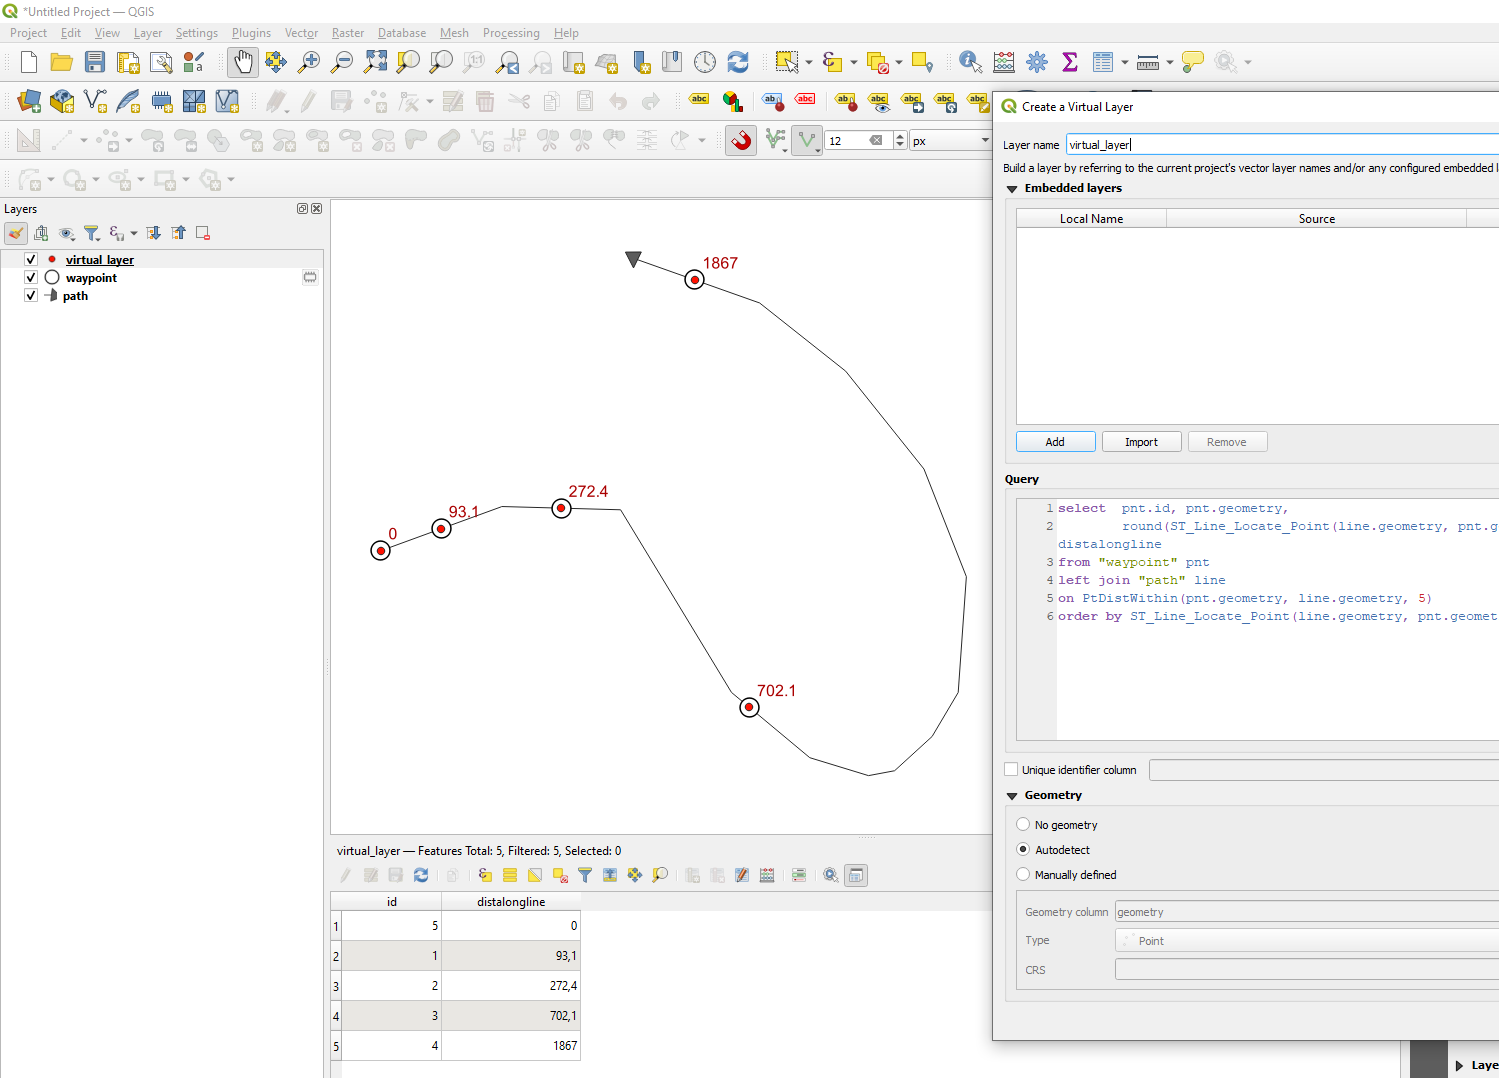The image size is (1499, 1078).
Task: Click inside the SQL Query editor
Action: 1277,620
